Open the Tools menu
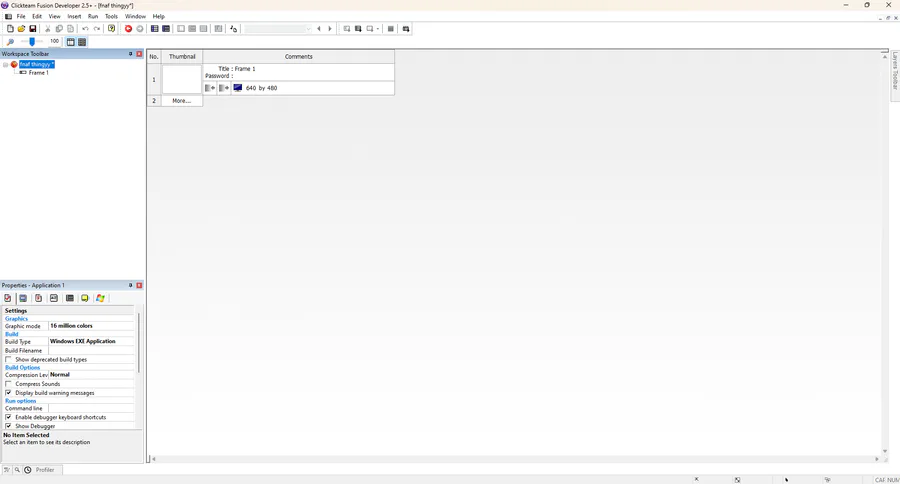 111,17
